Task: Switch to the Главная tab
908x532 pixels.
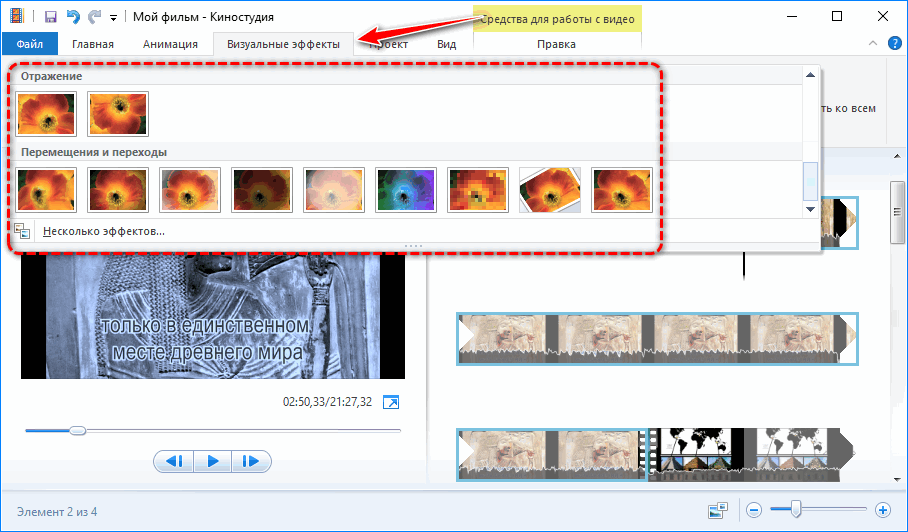Action: pyautogui.click(x=93, y=44)
